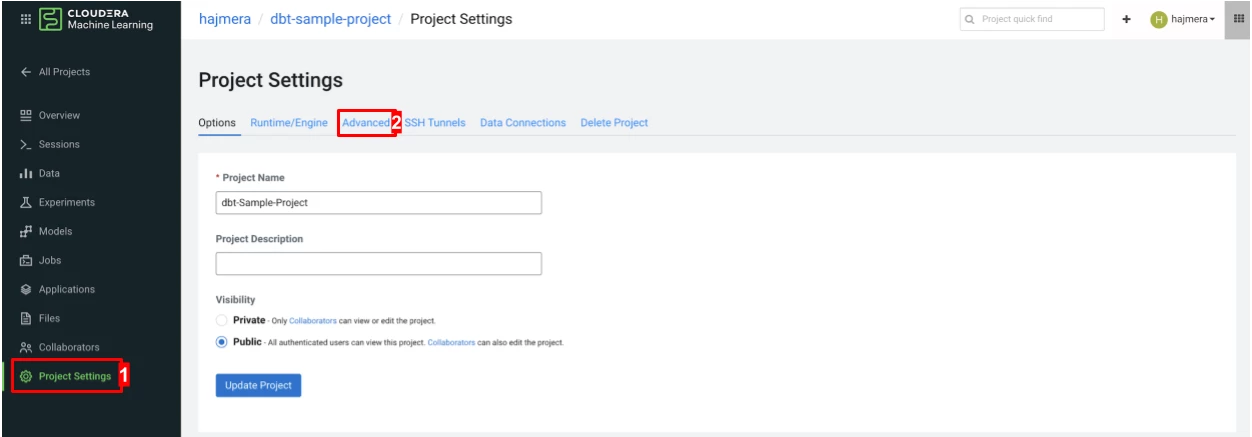Open Jobs in the sidebar
Screen dimensions: 1252x437
tap(41, 260)
